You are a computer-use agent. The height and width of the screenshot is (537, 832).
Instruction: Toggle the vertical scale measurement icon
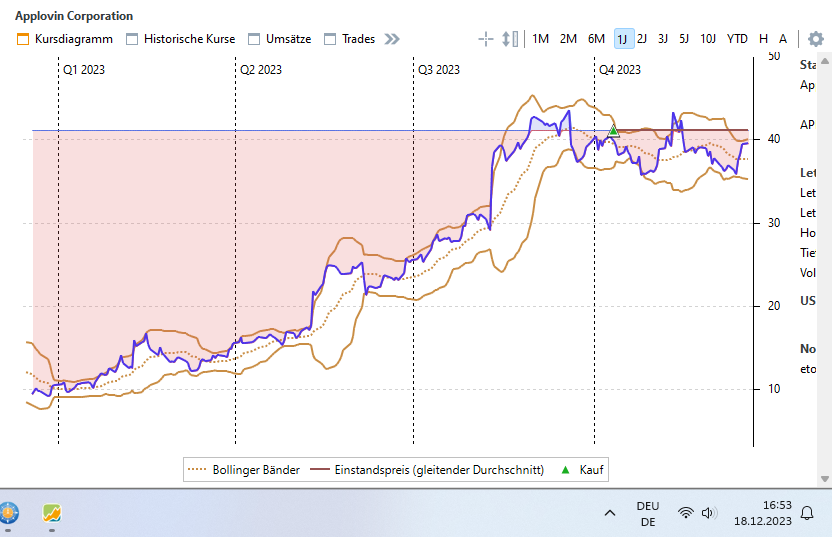pyautogui.click(x=509, y=39)
